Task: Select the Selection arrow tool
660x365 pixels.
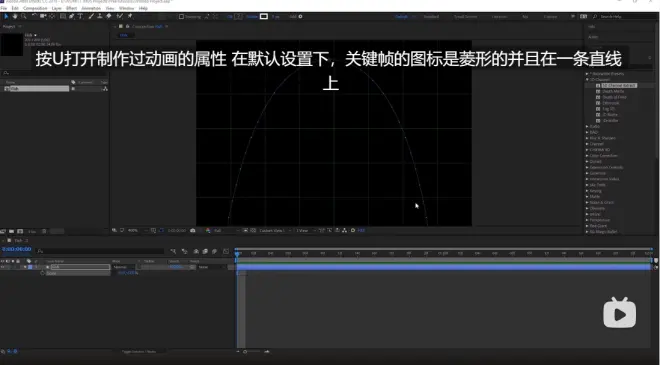Action: pos(6,16)
